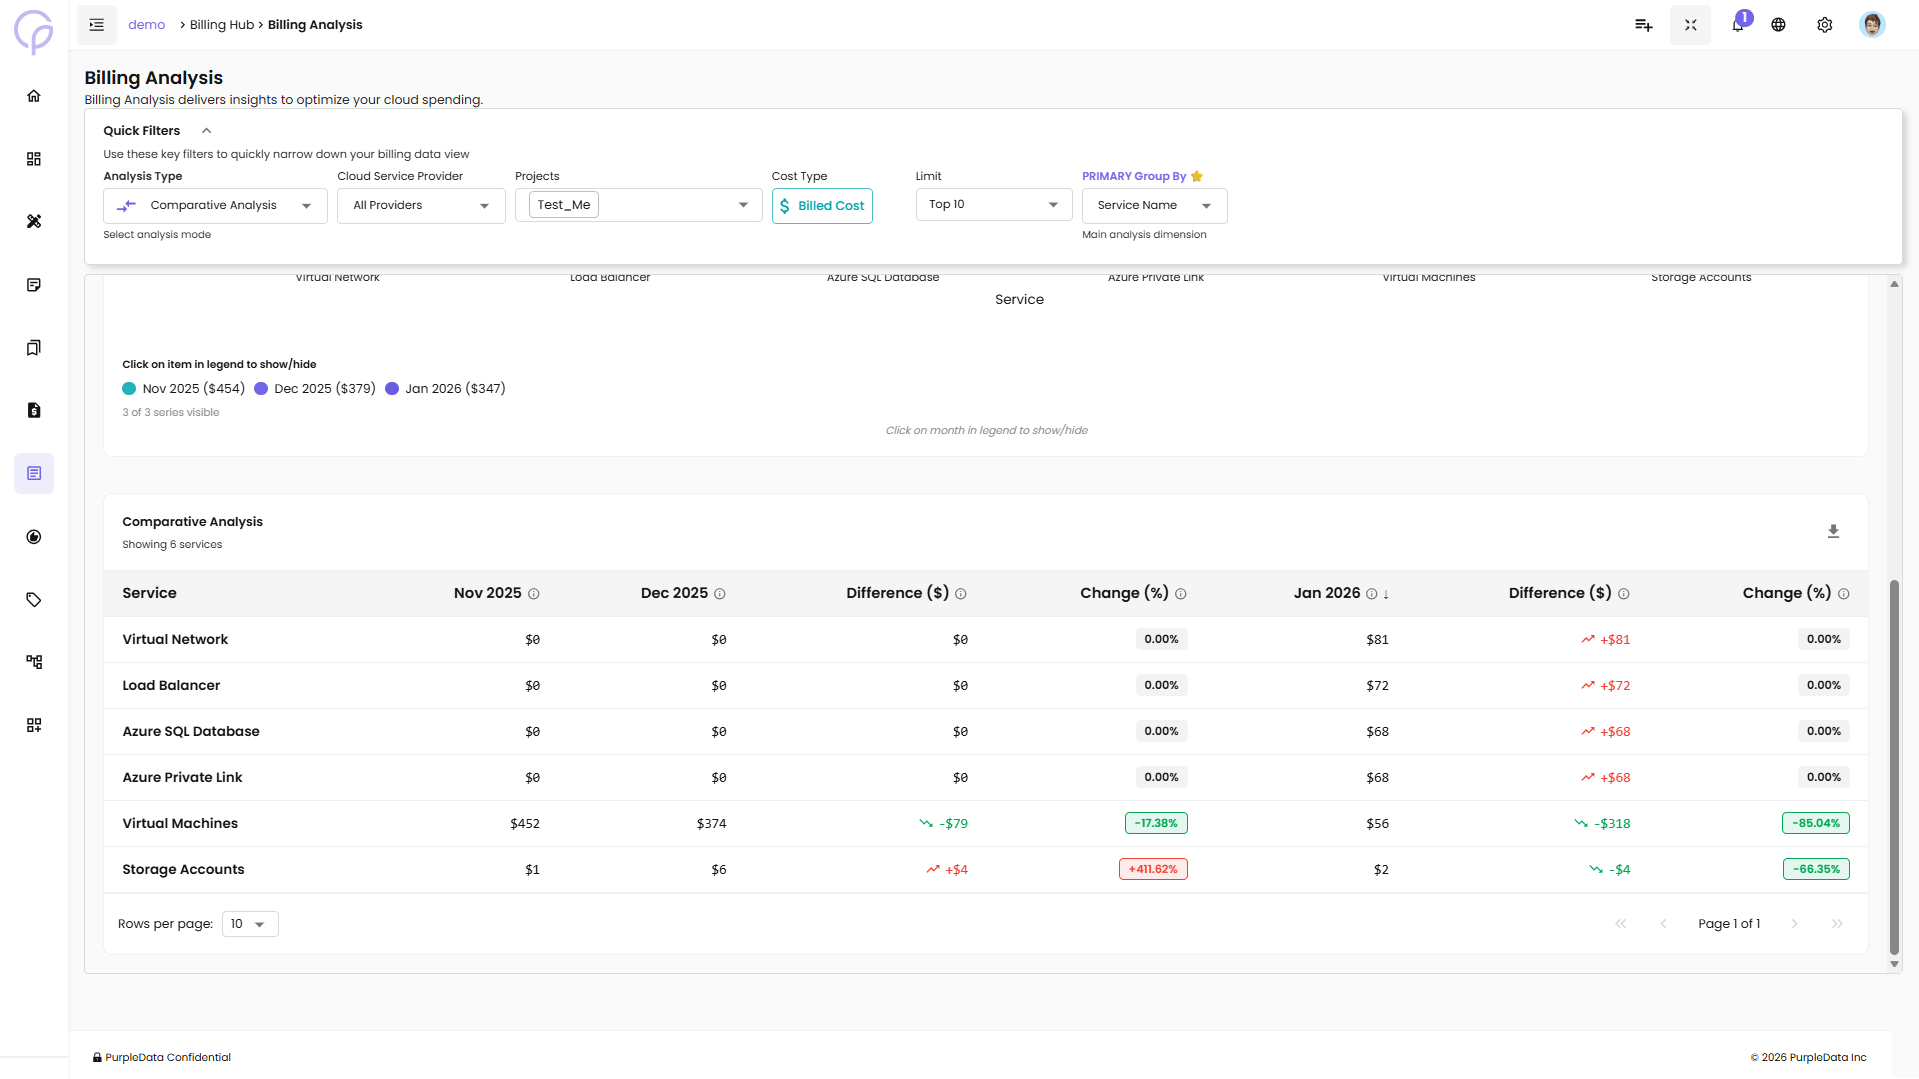Collapse the Quick Filters section

(x=206, y=131)
